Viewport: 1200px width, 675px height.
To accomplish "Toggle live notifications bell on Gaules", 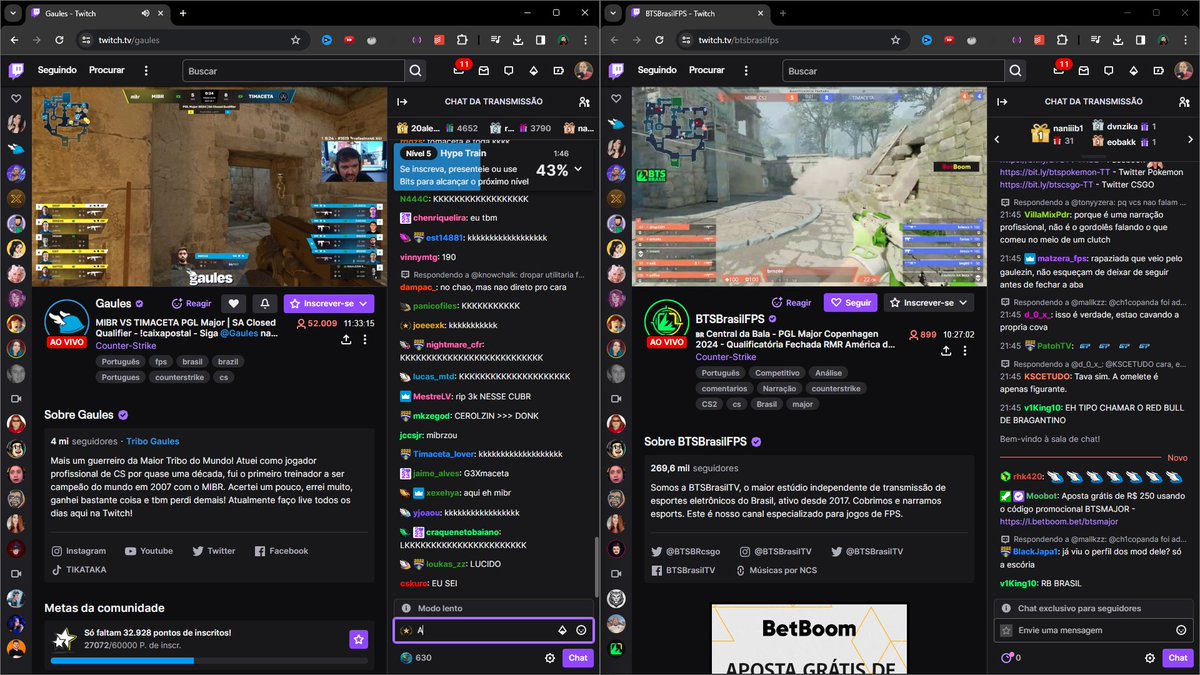I will click(x=263, y=303).
